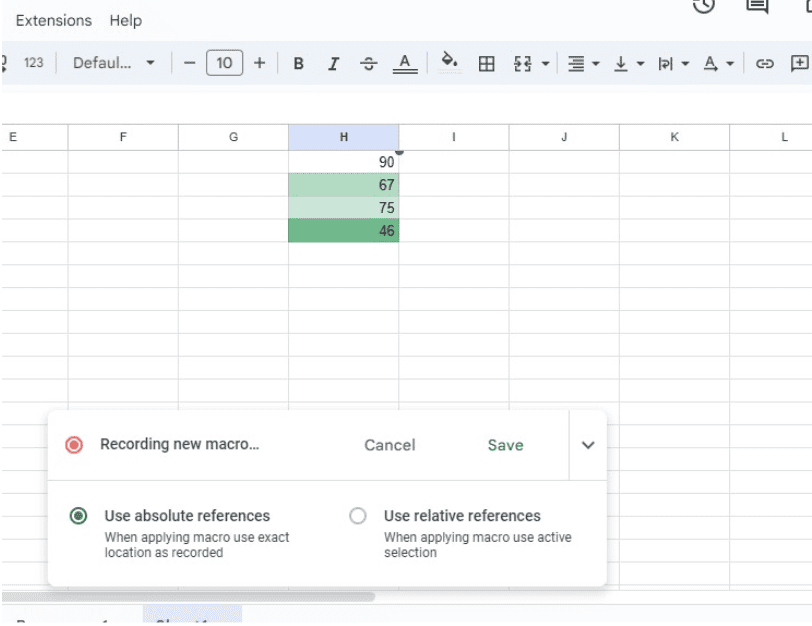The height and width of the screenshot is (626, 812).
Task: Increase font size with plus button
Action: point(260,63)
